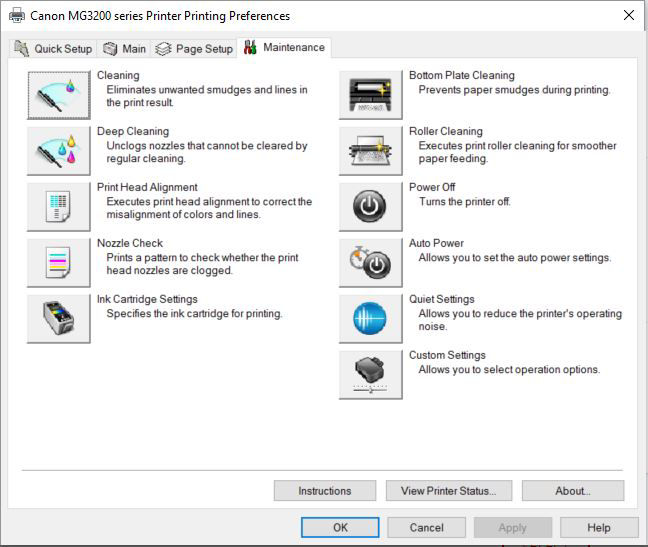Viewport: 648px width, 547px height.
Task: Run the Nozzle Check icon
Action: pos(58,263)
